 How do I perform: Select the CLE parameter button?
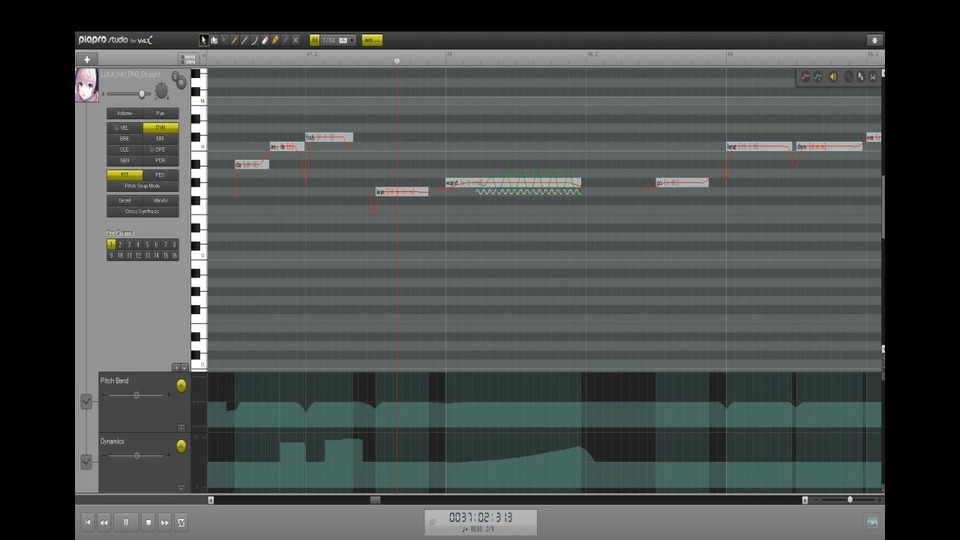coord(124,149)
